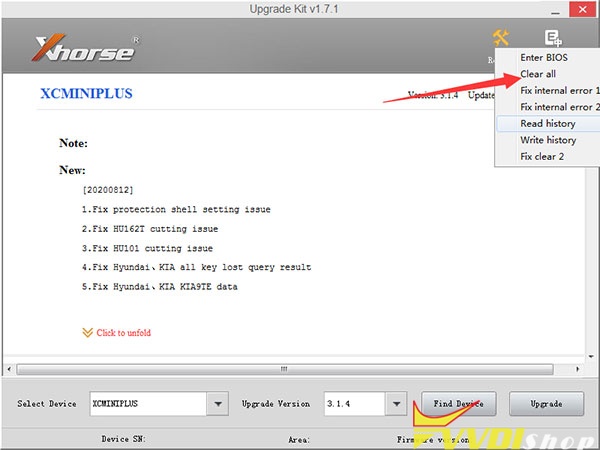Click the horizontal scrollbar right arrow
The height and width of the screenshot is (450, 600).
coord(579,369)
